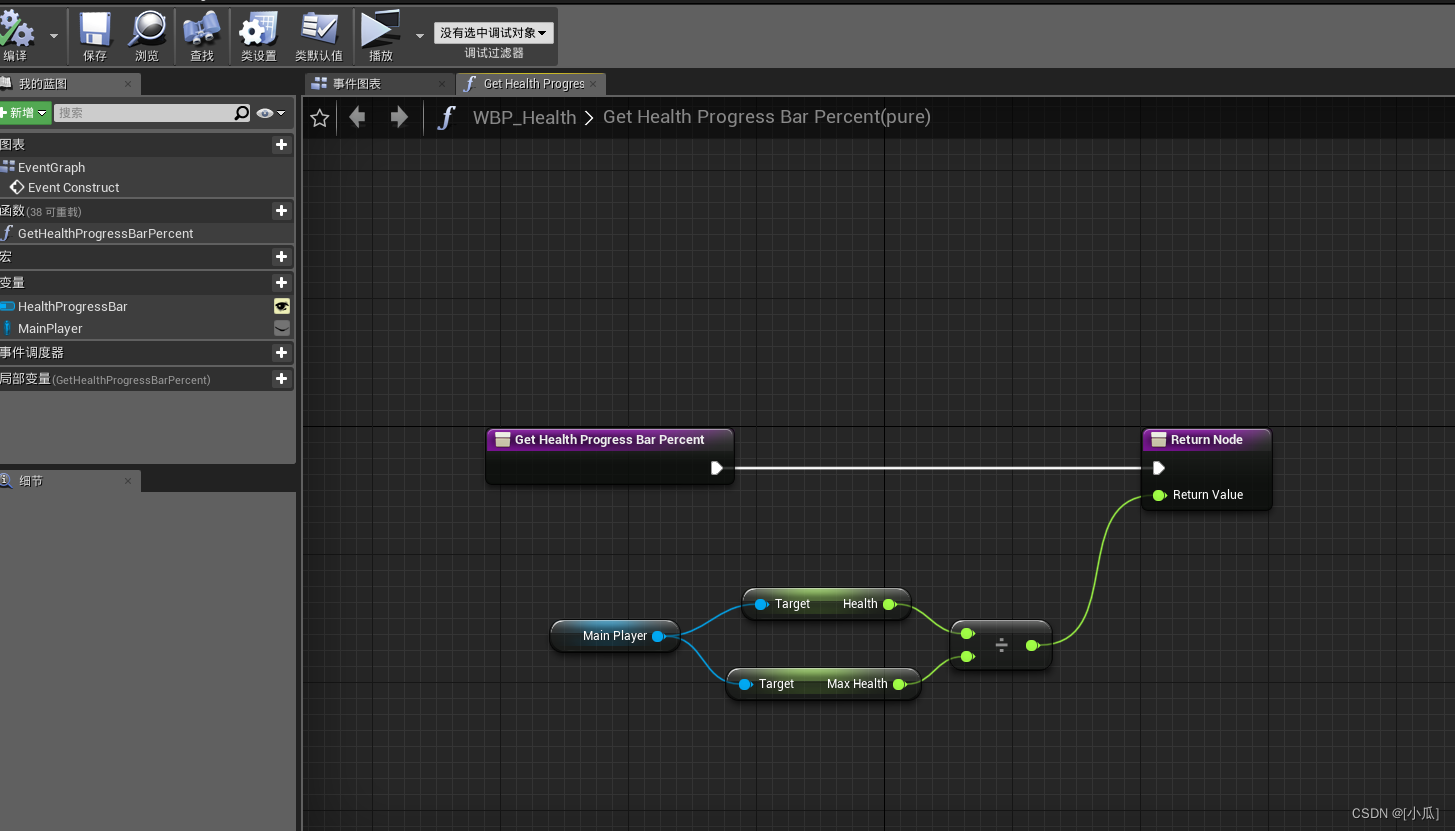Click the 事件调度器 section header

(x=147, y=353)
